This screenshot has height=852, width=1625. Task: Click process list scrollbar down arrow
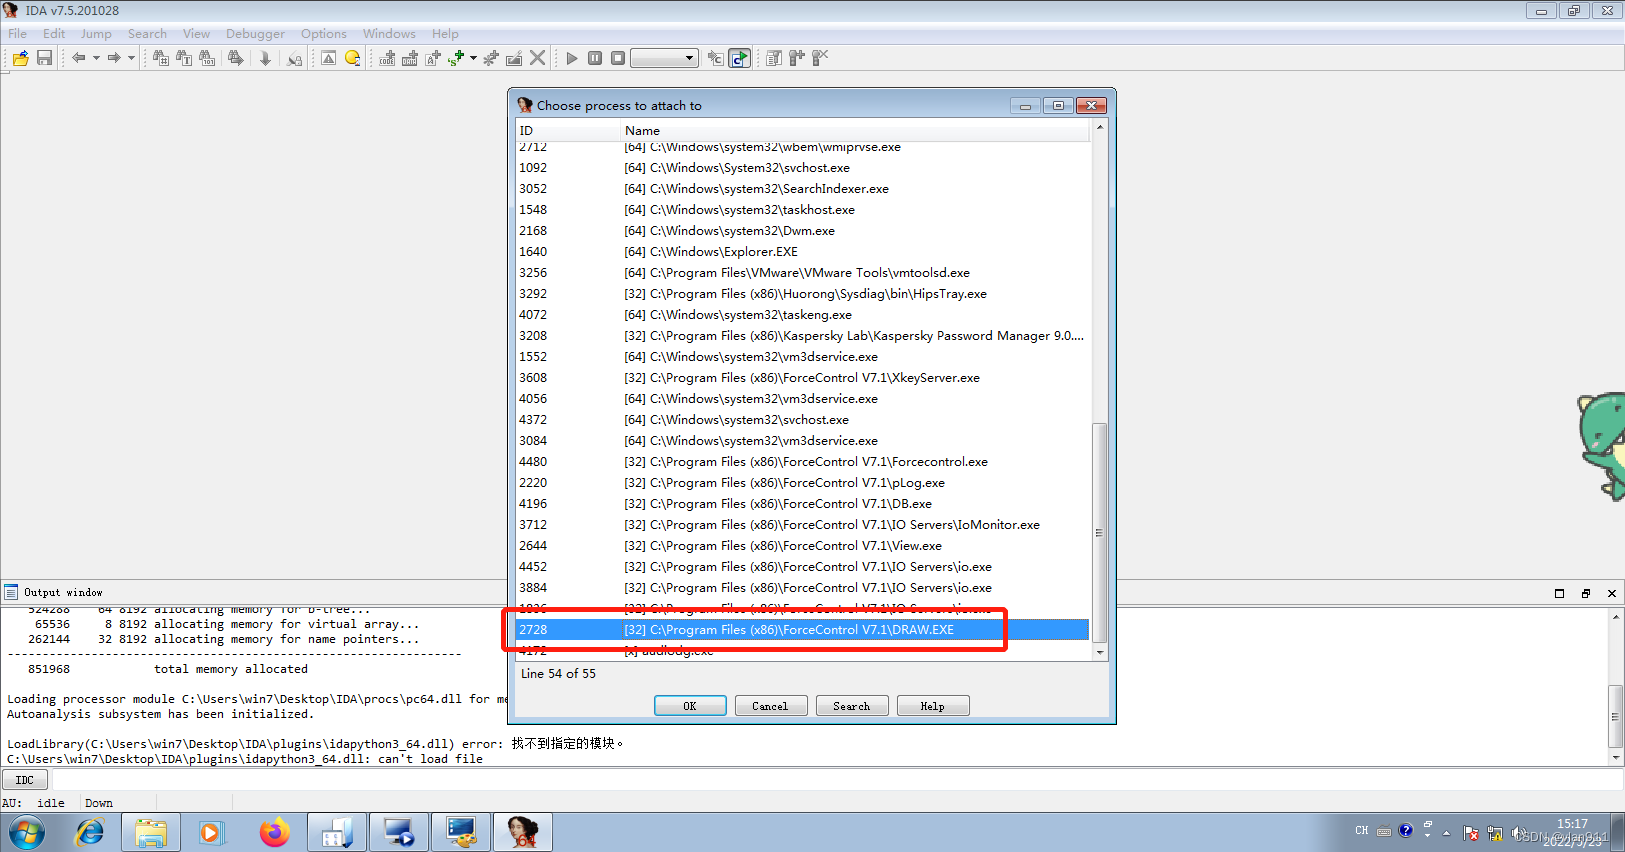[x=1100, y=652]
